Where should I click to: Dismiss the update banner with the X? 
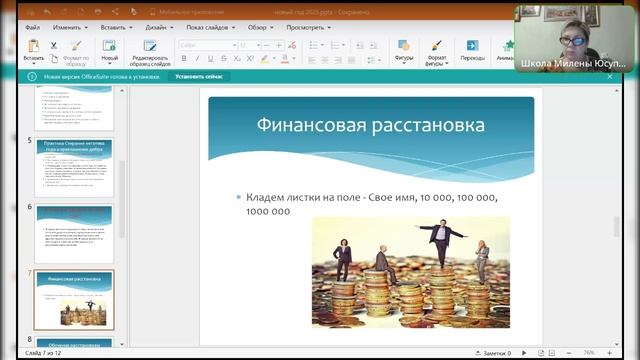pyautogui.click(x=610, y=76)
